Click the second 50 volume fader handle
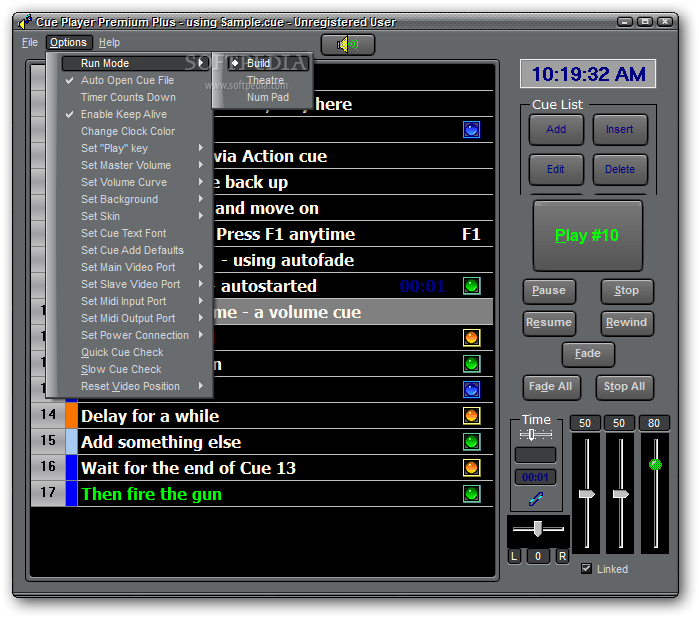This screenshot has width=699, height=618. coord(620,494)
